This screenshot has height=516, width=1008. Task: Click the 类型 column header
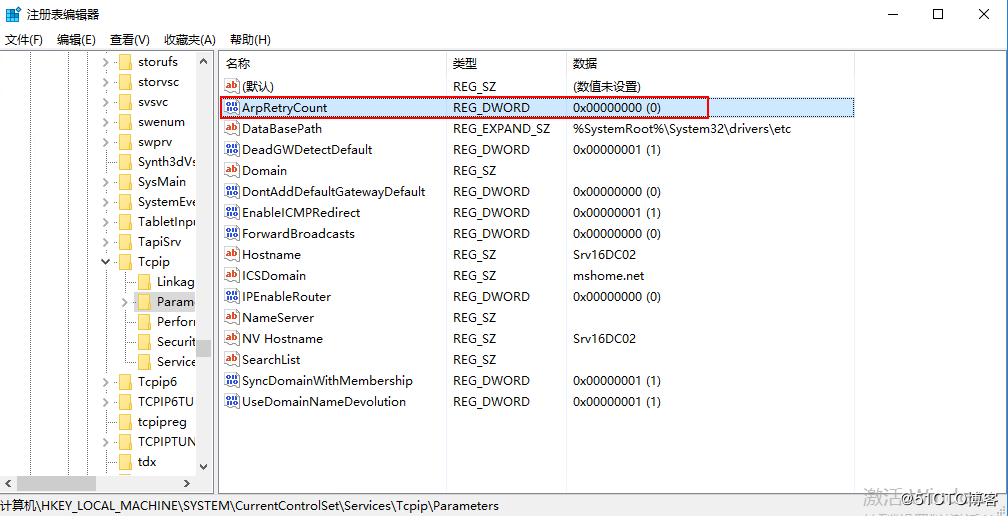(x=465, y=63)
